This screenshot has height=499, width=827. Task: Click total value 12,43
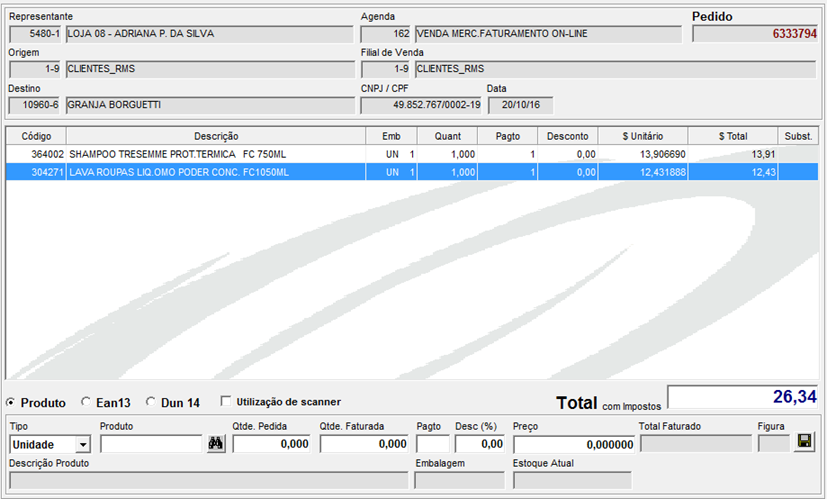(x=763, y=172)
